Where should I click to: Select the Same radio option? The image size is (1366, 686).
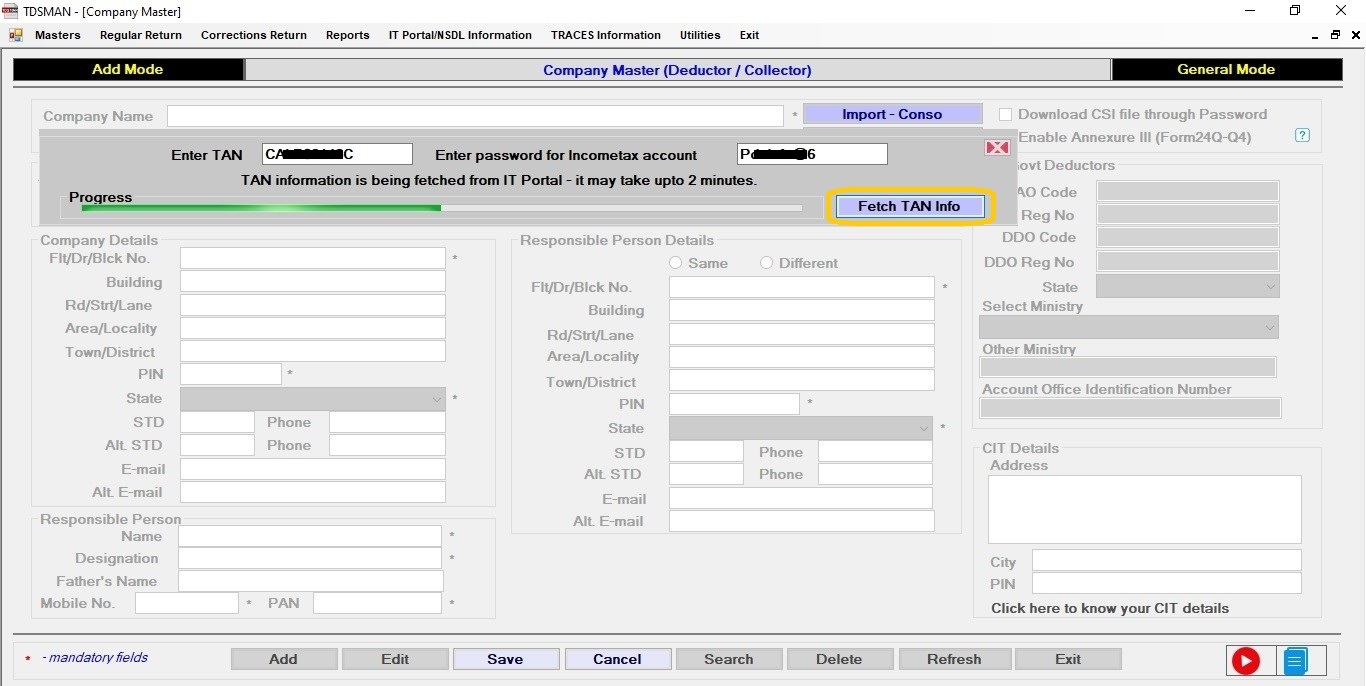676,263
